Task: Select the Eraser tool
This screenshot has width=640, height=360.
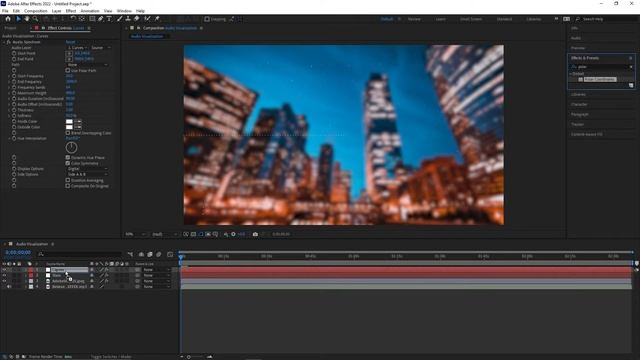Action: 137,19
